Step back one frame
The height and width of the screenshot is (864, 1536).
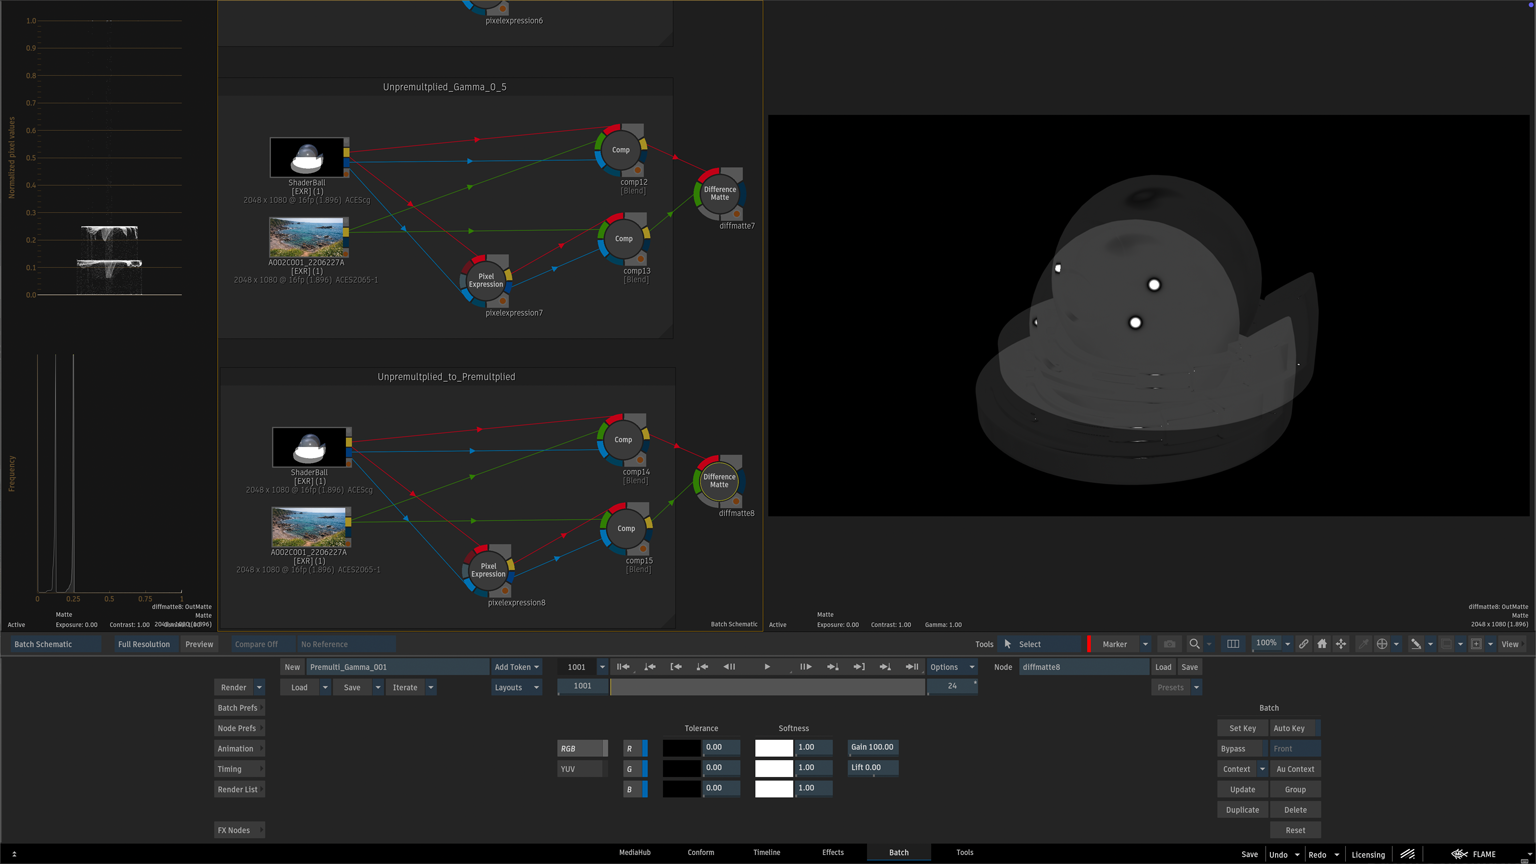pos(729,667)
